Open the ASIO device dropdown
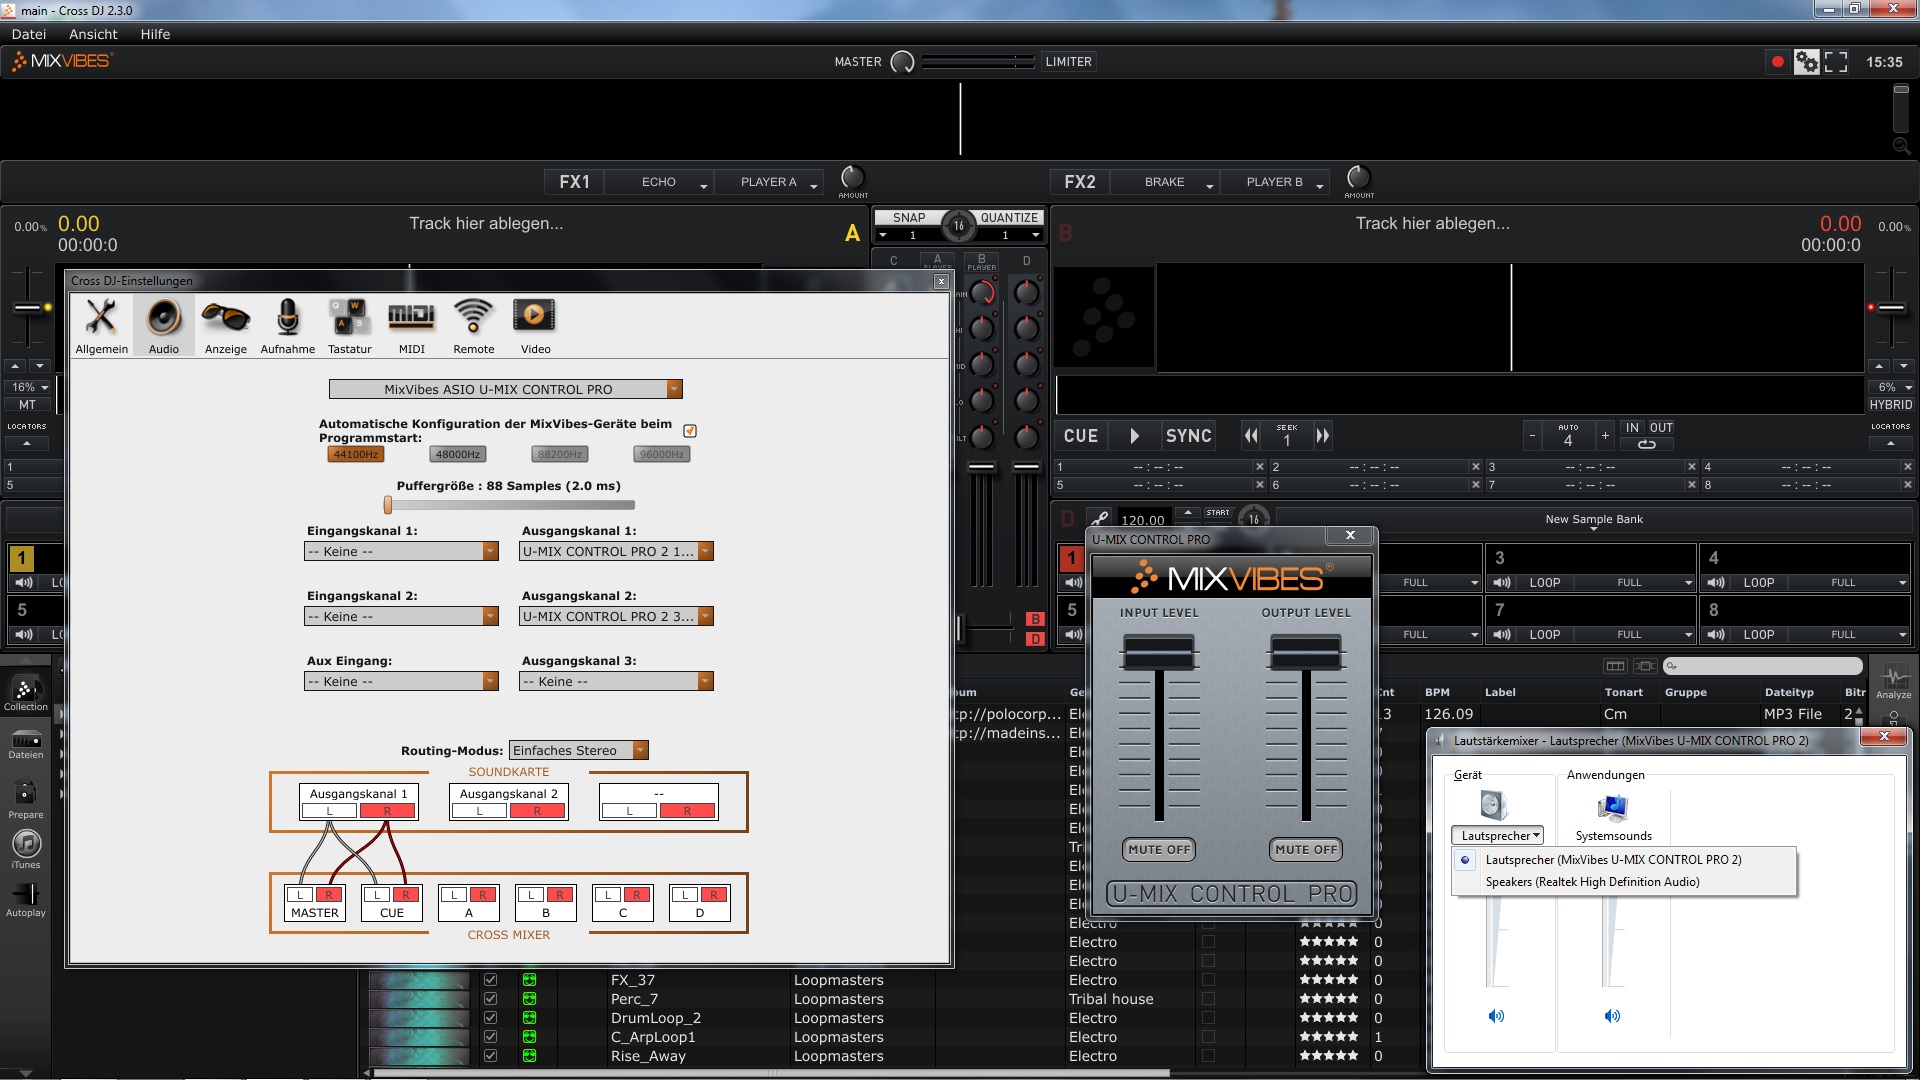 (506, 389)
